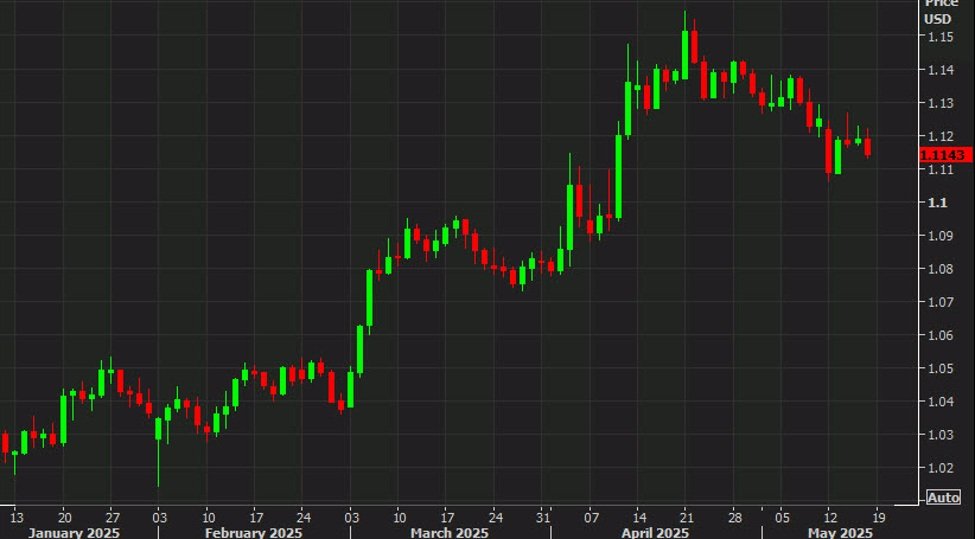Select the red 1.1143 current price tag
This screenshot has height=539, width=975.
coord(944,154)
